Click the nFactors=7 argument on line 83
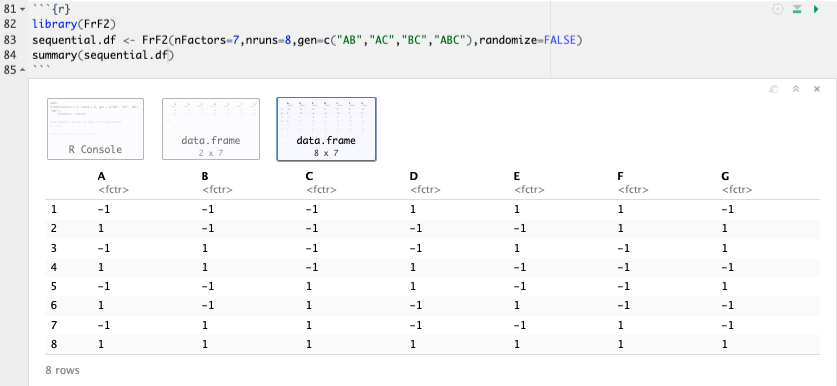The height and width of the screenshot is (386, 837). click(207, 40)
